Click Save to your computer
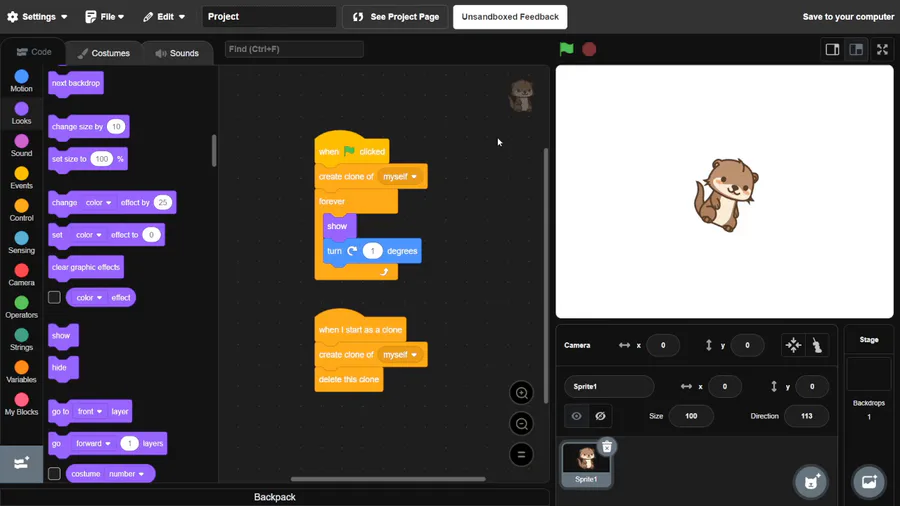The height and width of the screenshot is (506, 900). coord(848,17)
